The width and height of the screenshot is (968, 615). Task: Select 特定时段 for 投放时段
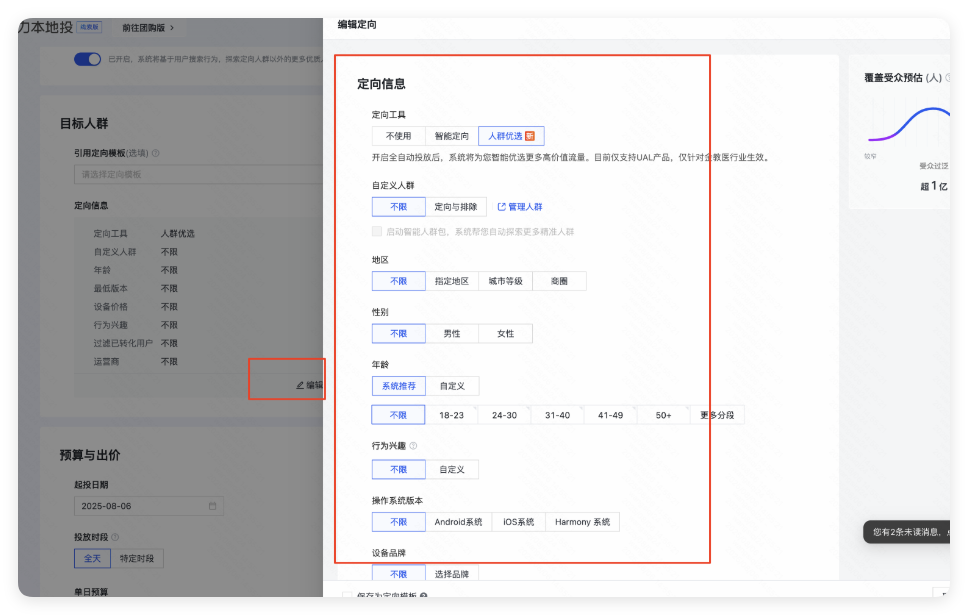(136, 558)
